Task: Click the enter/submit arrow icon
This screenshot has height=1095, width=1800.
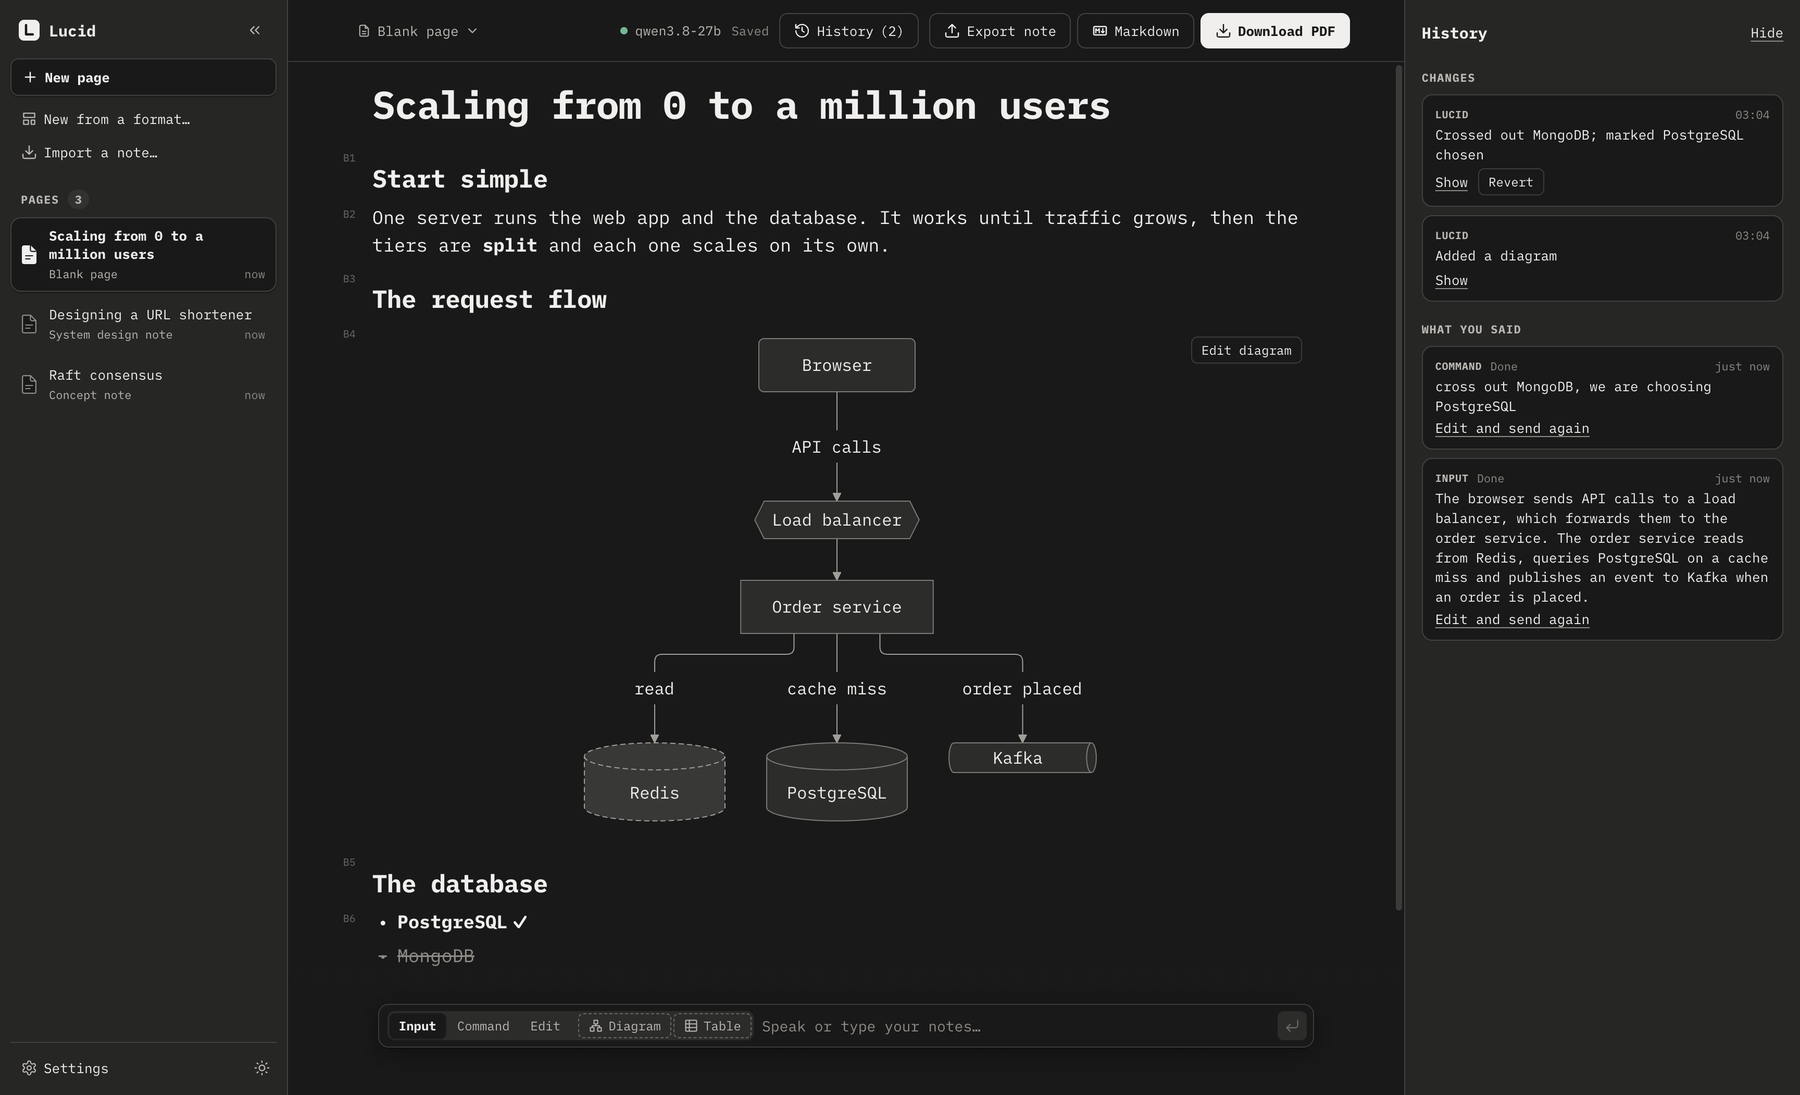Action: click(x=1292, y=1026)
